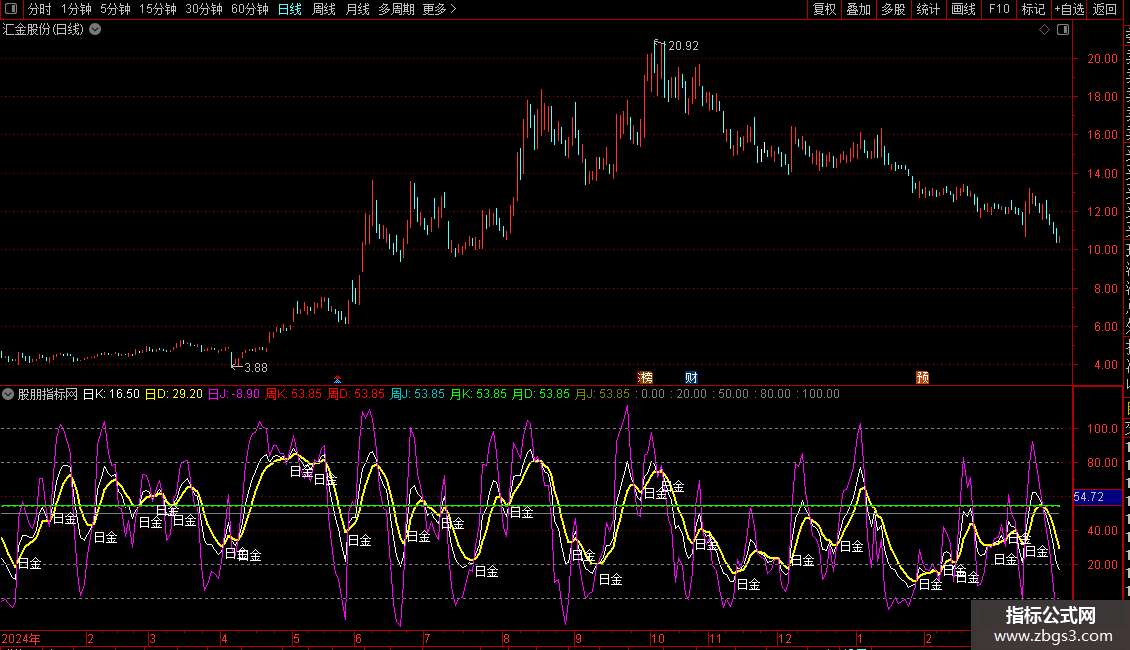
Task: Click the 预 forecast marker icon
Action: pos(922,377)
